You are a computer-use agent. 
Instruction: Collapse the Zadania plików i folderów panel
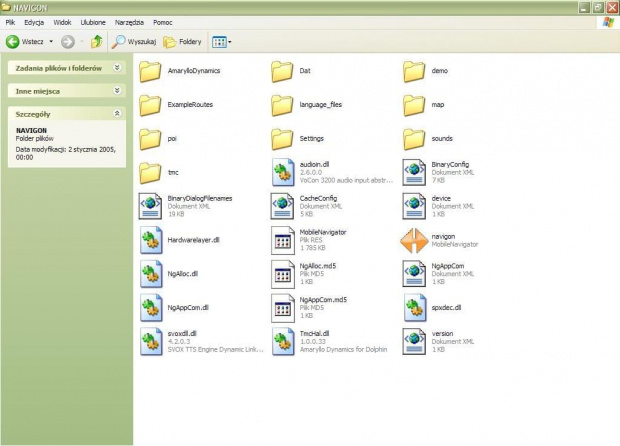[x=117, y=67]
